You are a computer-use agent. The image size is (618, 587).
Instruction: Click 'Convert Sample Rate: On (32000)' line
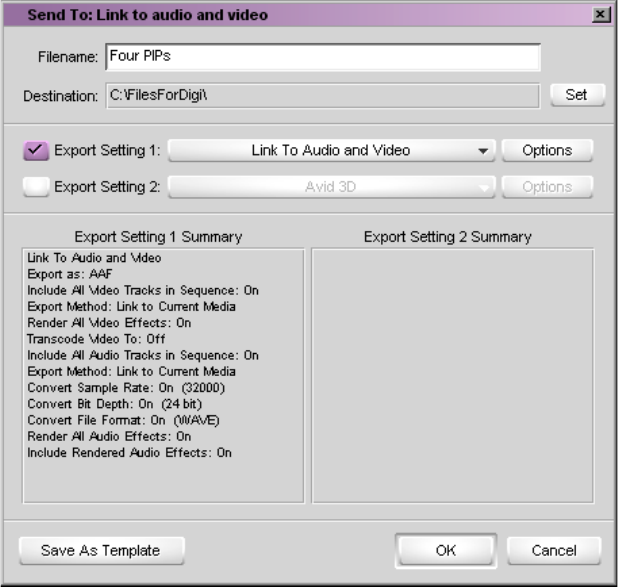(126, 388)
